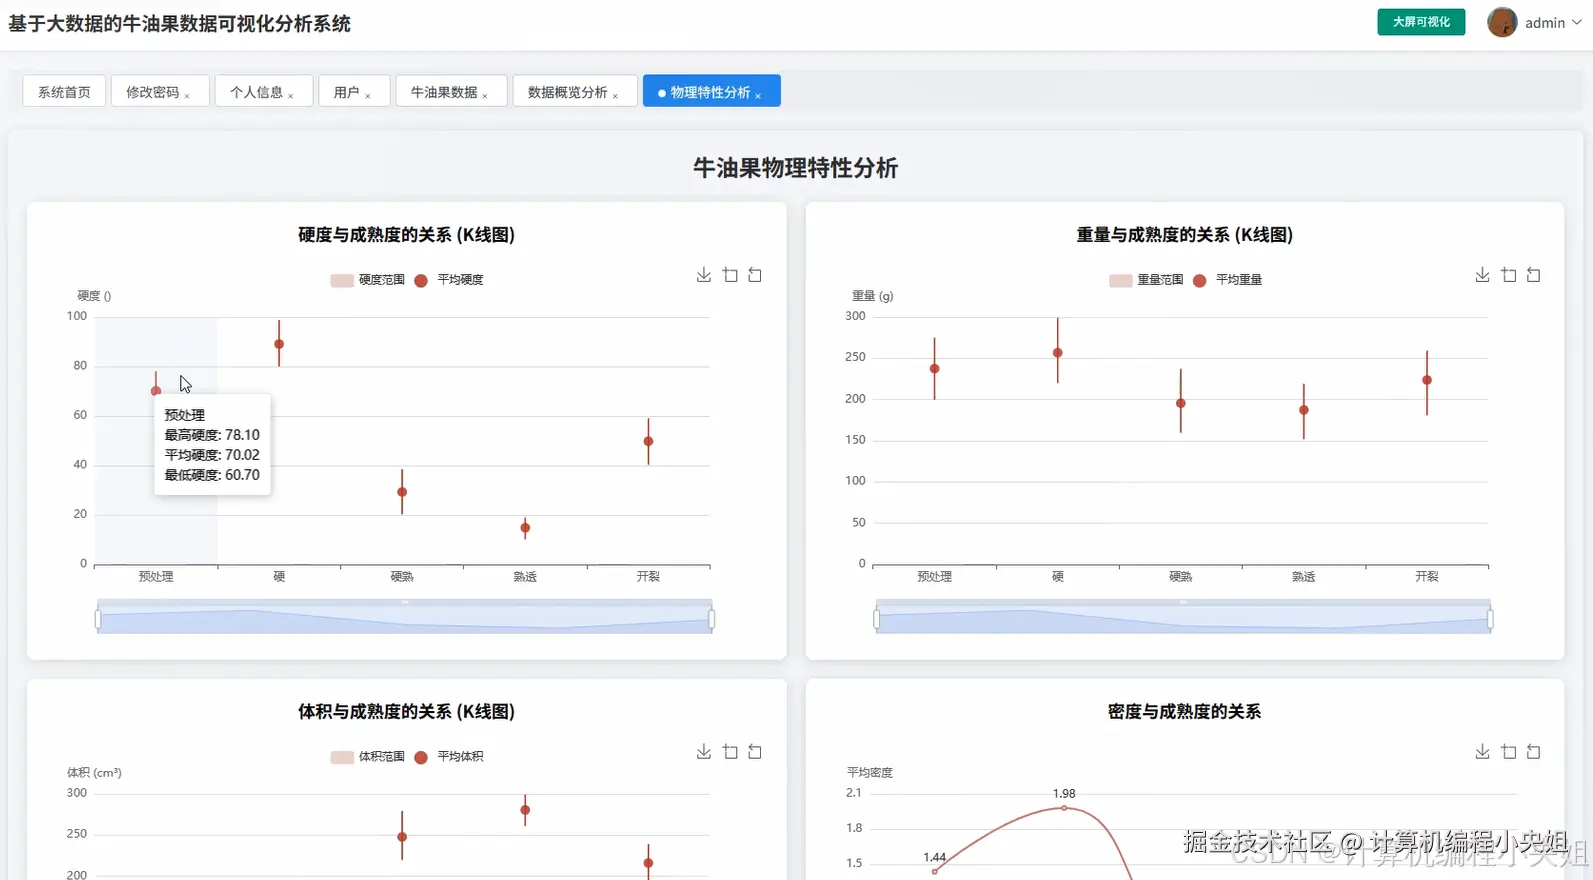The width and height of the screenshot is (1593, 880).
Task: Click the 1.98 peak point on density chart
Action: pos(1064,808)
